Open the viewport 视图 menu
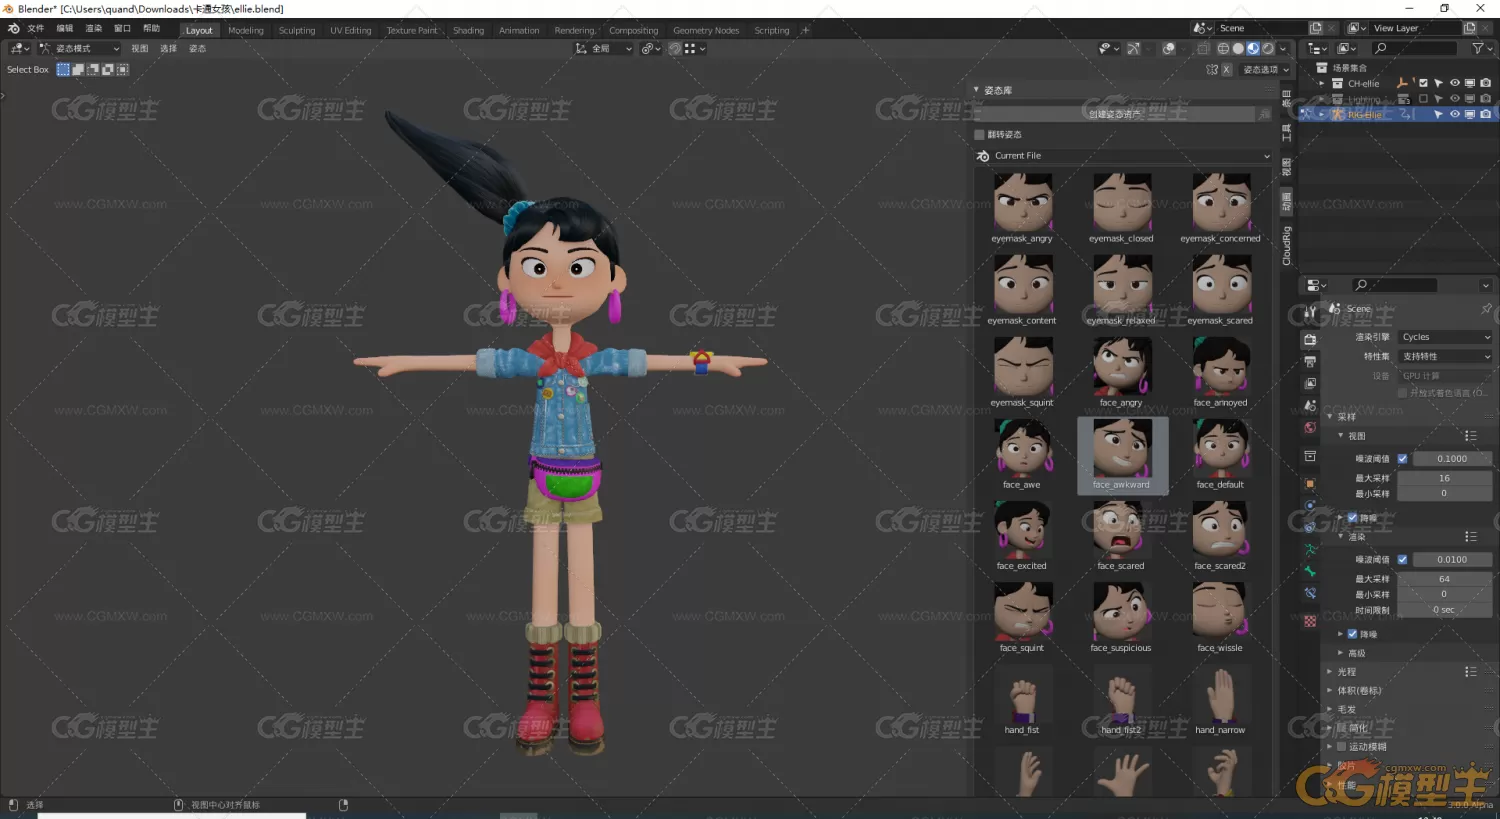Screen dimensions: 1500x819 (140, 48)
